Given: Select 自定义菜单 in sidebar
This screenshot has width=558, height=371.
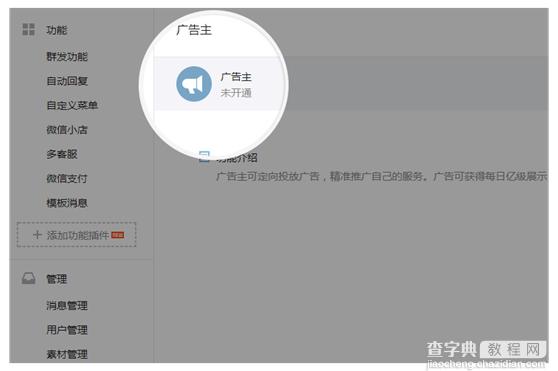Looking at the screenshot, I should pos(72,105).
